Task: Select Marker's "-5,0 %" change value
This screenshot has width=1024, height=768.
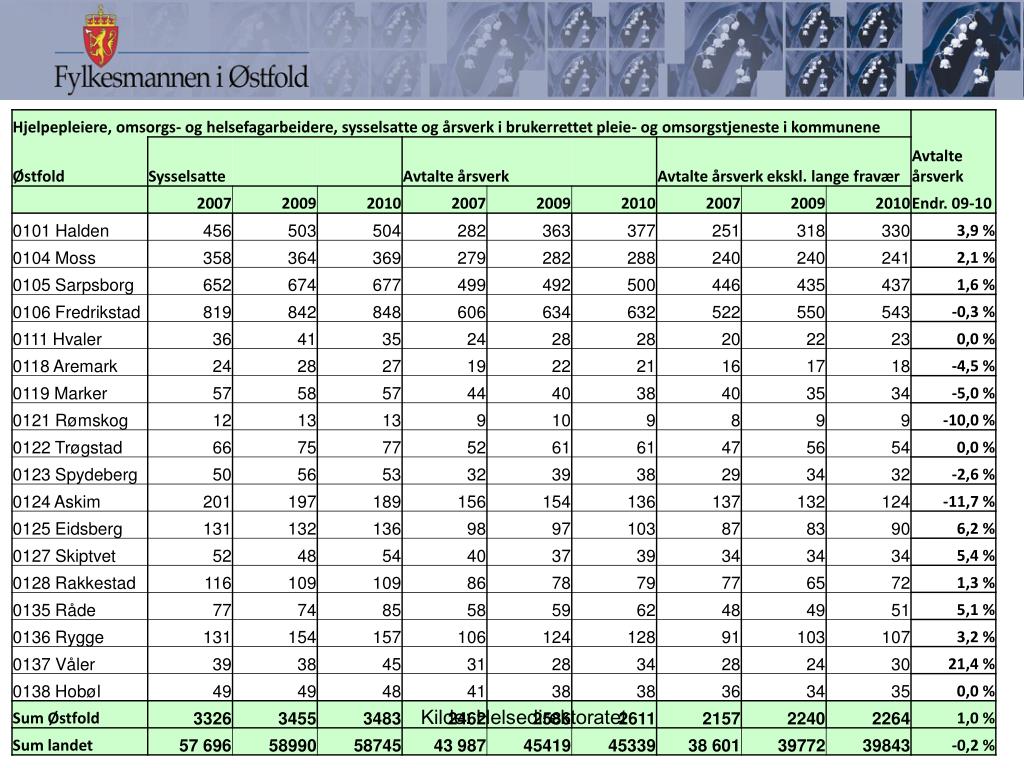Action: point(973,394)
